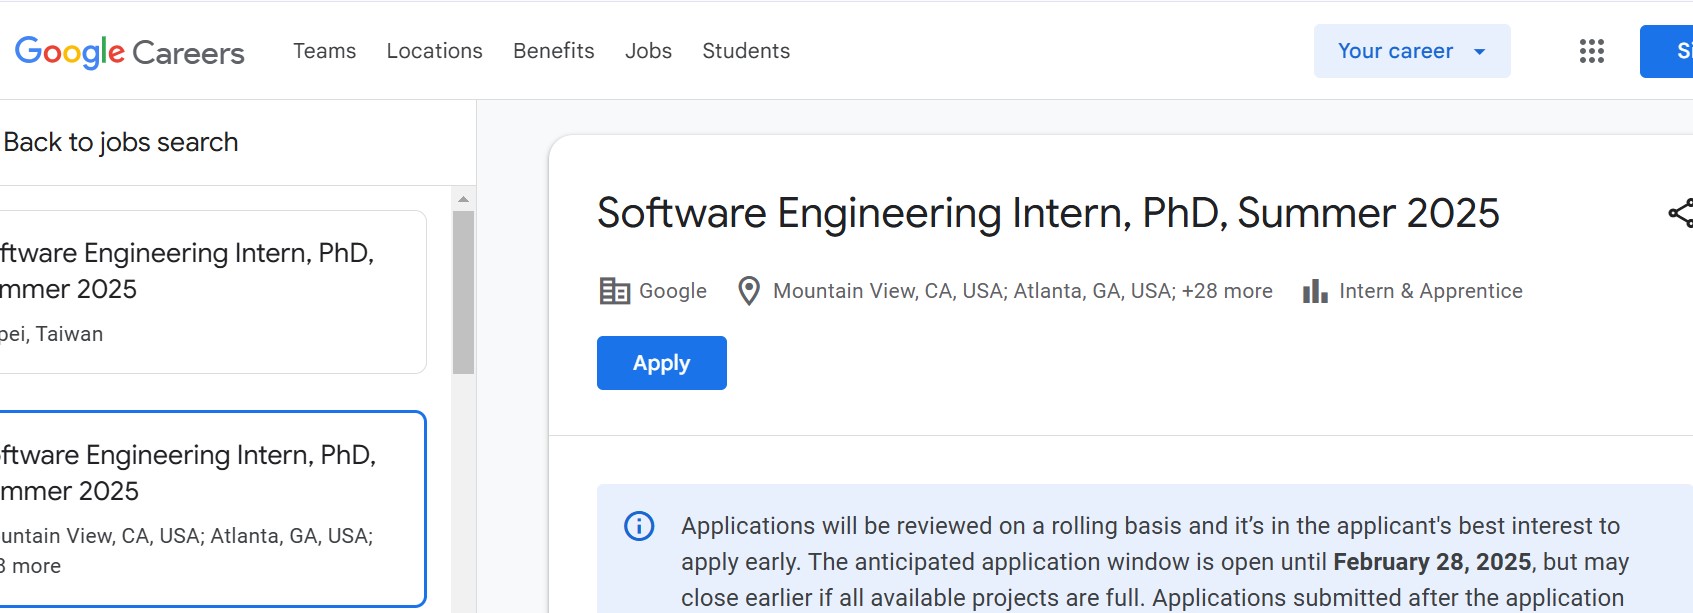Image resolution: width=1693 pixels, height=613 pixels.
Task: Expand the +28 more locations text
Action: point(1227,291)
